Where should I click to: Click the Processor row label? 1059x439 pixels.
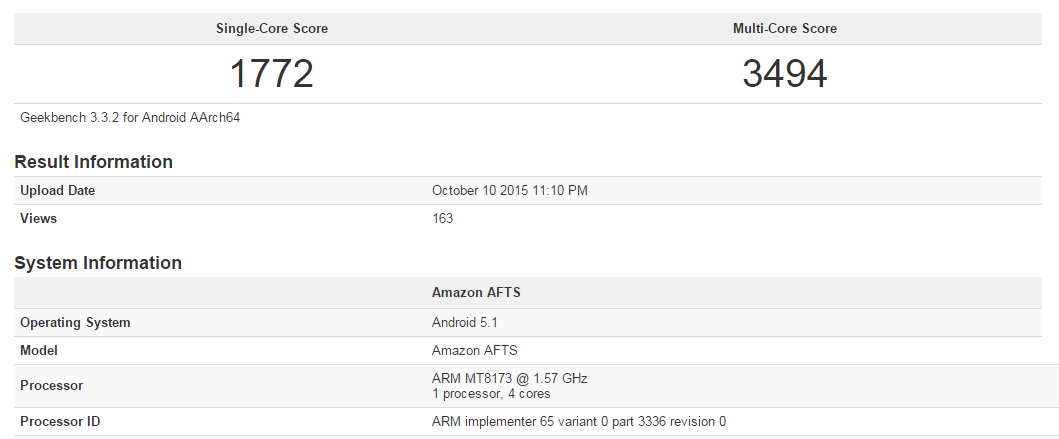(51, 385)
